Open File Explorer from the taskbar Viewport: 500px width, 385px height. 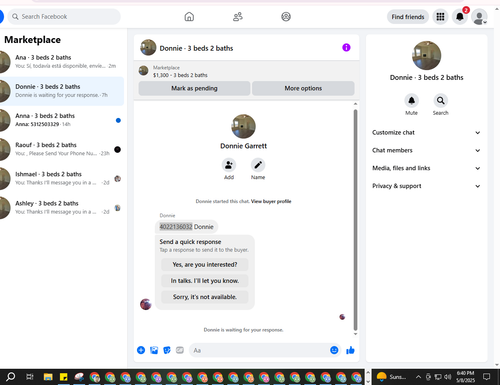coord(48,377)
